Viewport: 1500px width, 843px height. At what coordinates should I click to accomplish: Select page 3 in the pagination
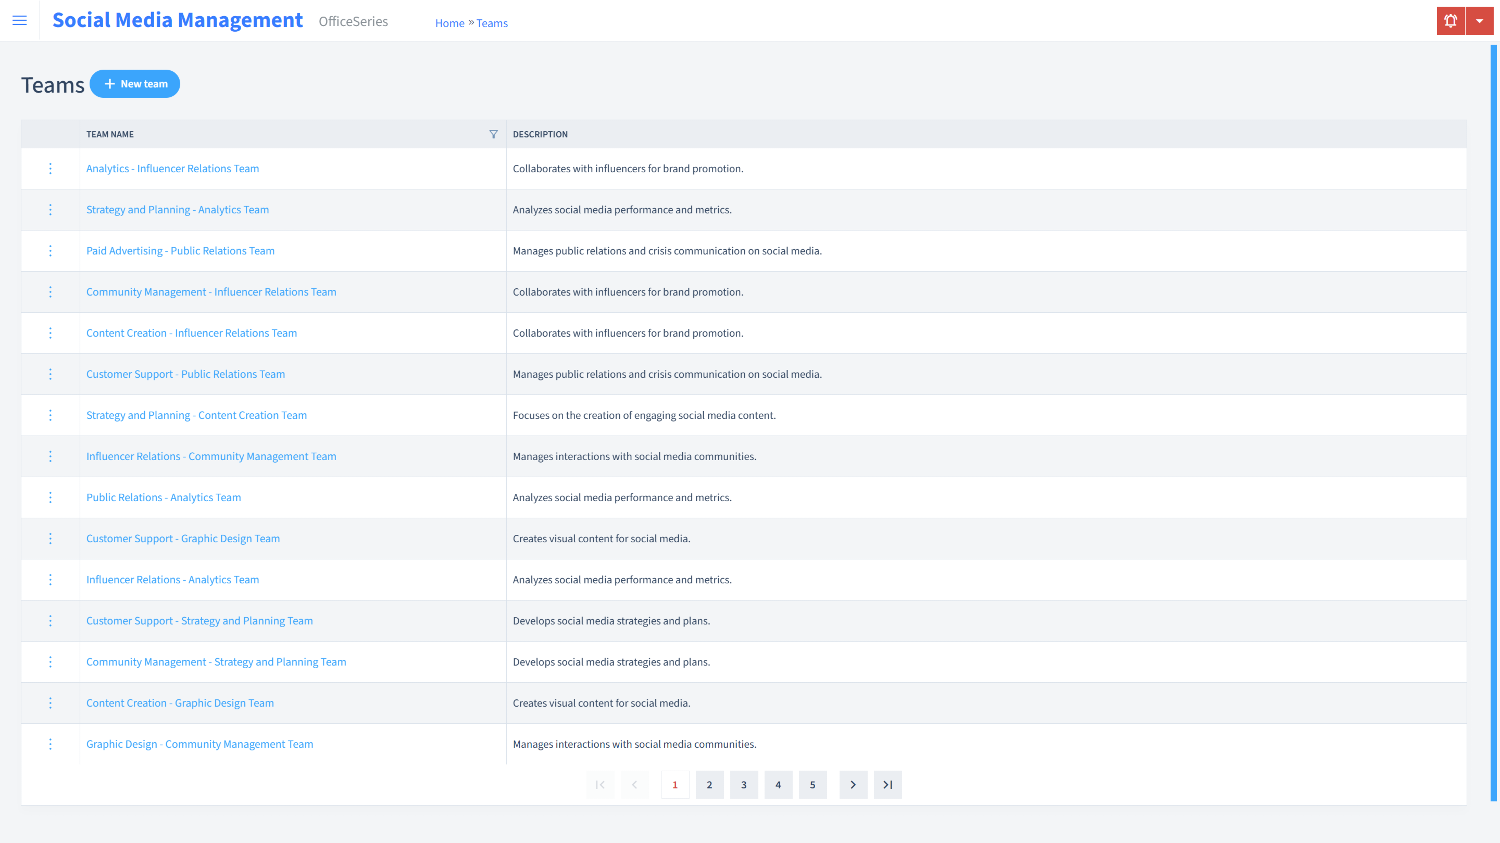(x=743, y=784)
